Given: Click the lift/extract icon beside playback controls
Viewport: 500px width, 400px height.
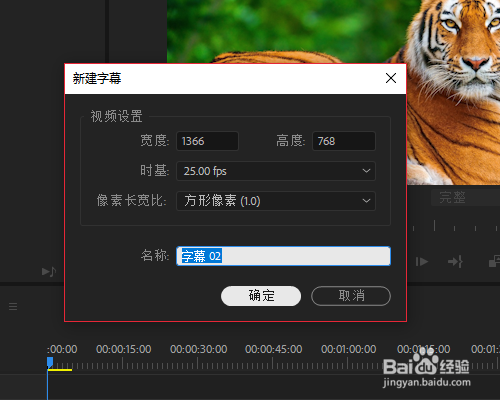Looking at the screenshot, I should [x=495, y=261].
